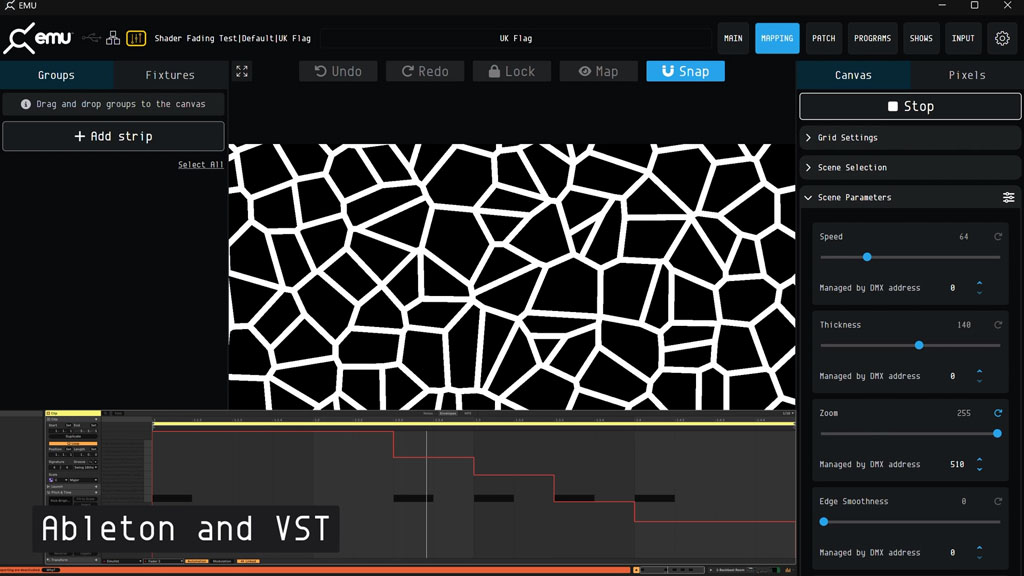Viewport: 1024px width, 576px height.
Task: Open the Scene Parameters filter settings icon
Action: click(x=1008, y=198)
